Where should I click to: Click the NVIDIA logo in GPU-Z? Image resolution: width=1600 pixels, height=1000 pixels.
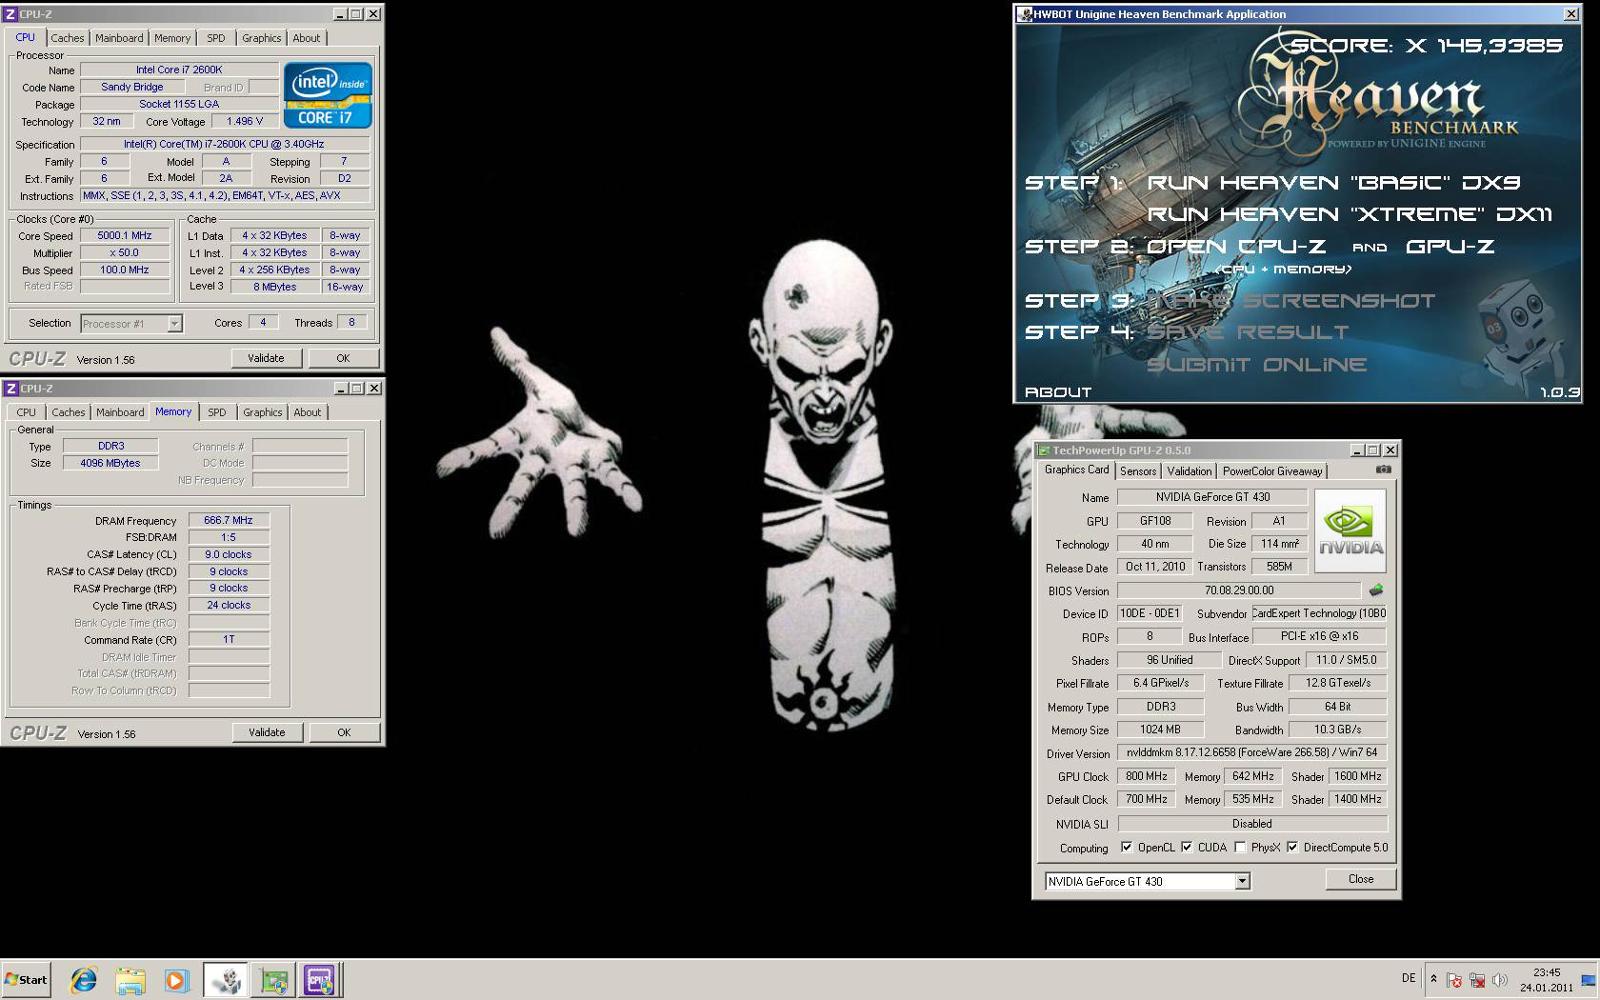point(1350,530)
